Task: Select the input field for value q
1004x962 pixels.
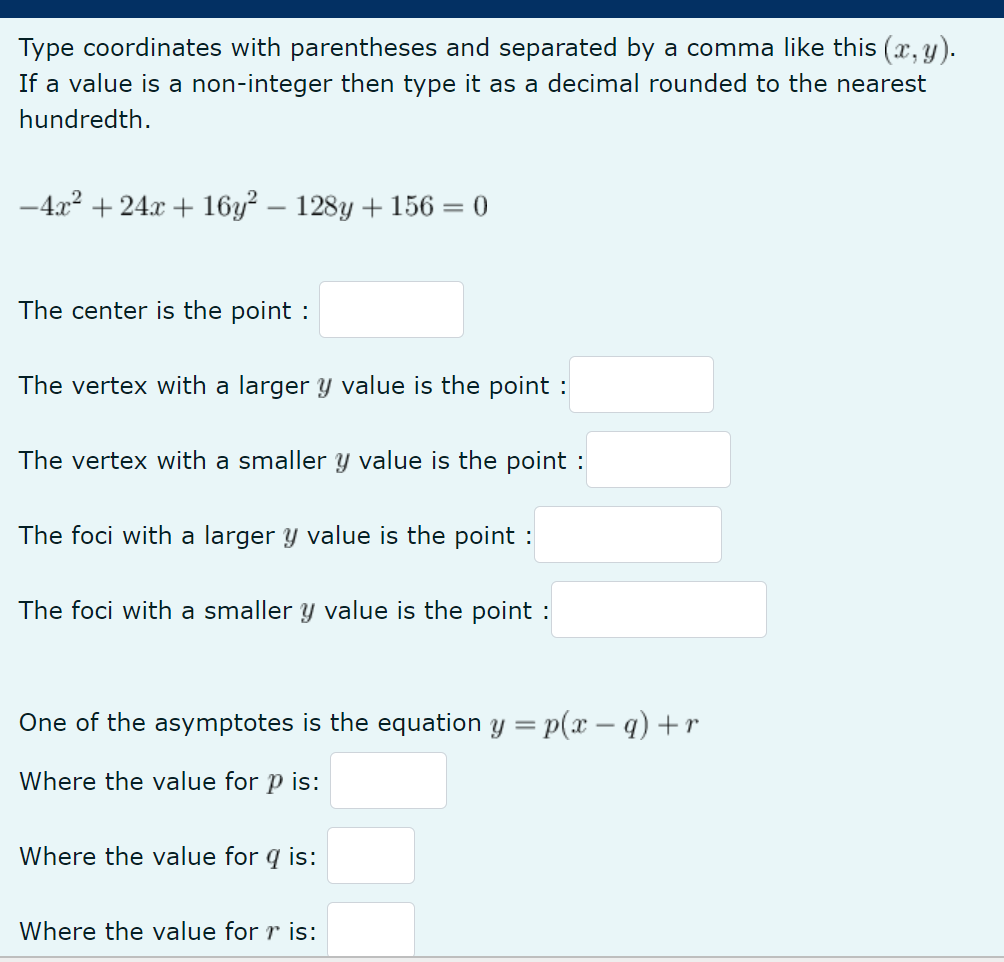Action: coord(370,855)
